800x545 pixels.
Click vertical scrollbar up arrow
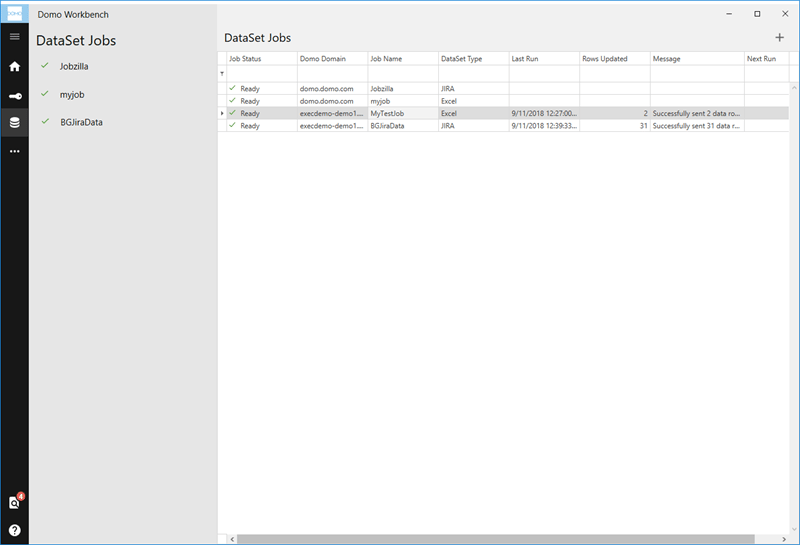[794, 88]
